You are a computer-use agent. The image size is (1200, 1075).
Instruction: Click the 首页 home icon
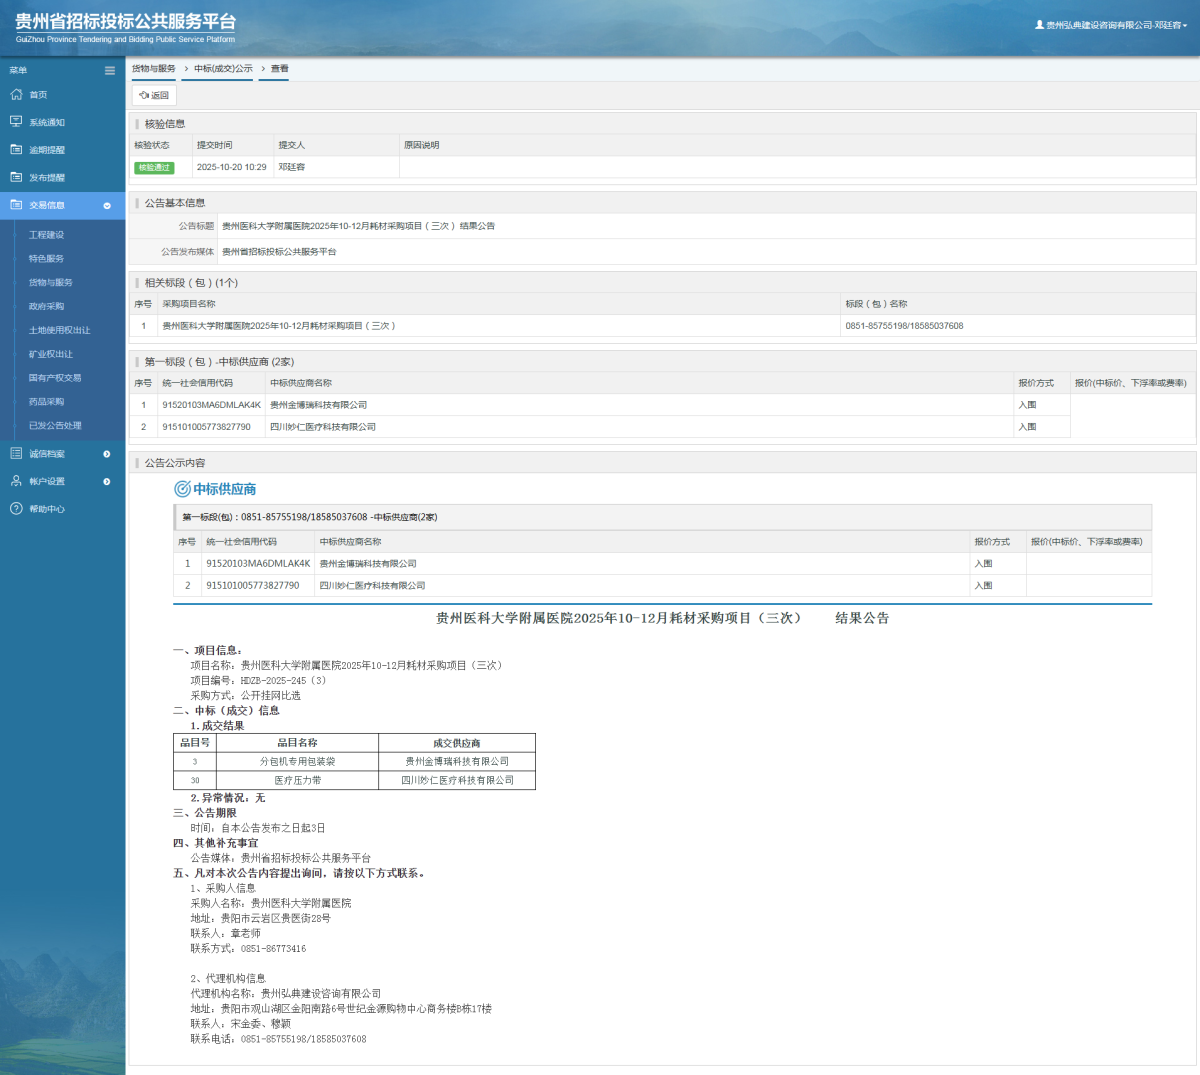(16, 95)
